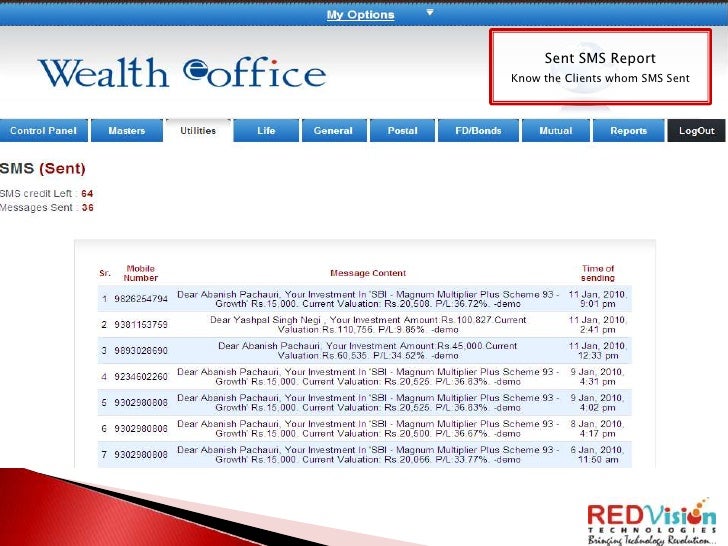Click the time 11 Jan, 2010, 12:33 pm
728x546 pixels.
598,351
